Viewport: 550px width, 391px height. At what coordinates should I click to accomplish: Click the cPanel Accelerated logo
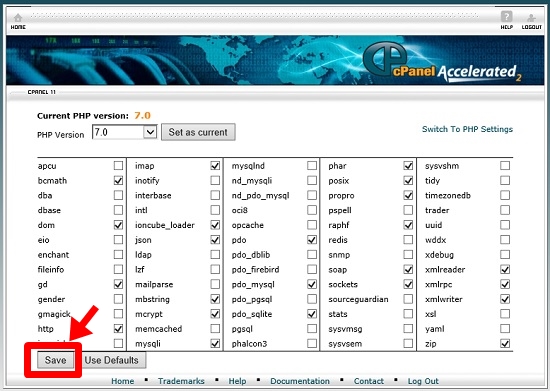[x=442, y=62]
